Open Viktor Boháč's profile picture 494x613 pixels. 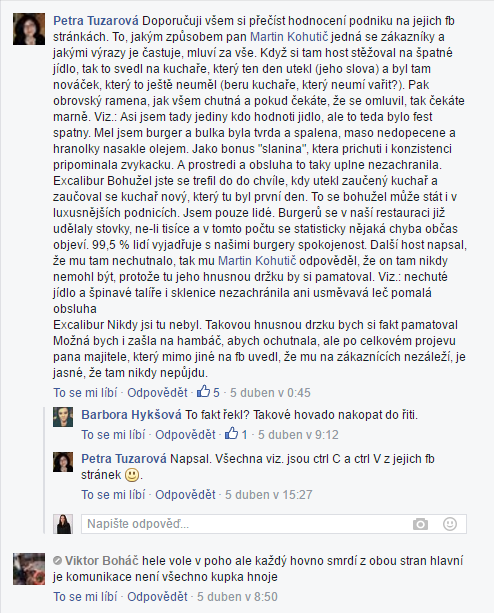(29, 569)
